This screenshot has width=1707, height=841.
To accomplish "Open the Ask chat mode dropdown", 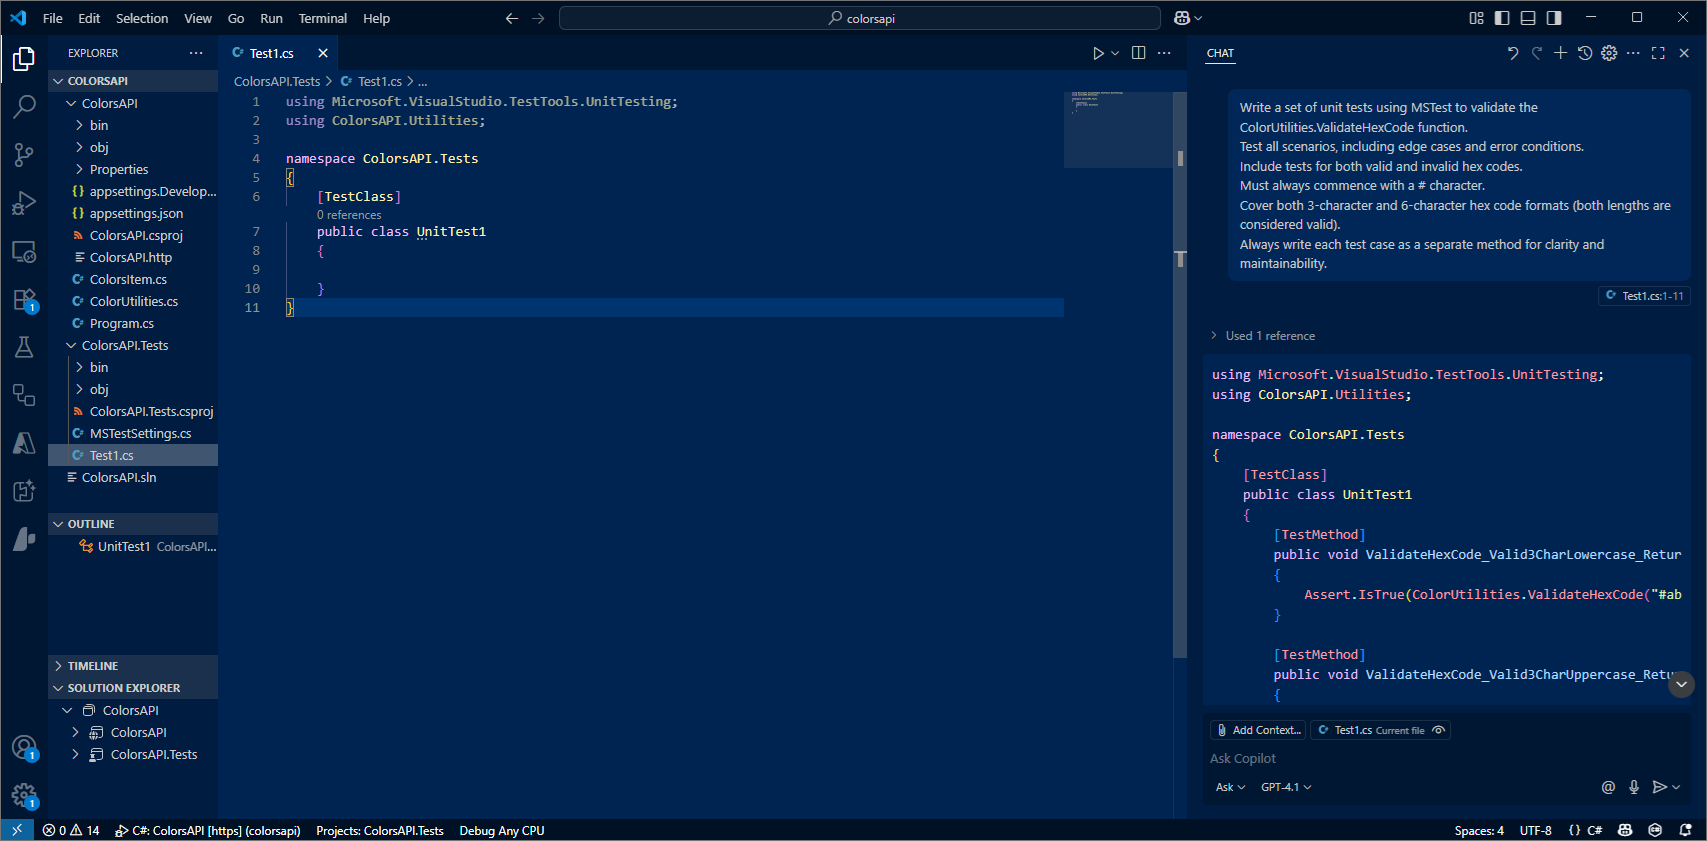I will [x=1230, y=787].
